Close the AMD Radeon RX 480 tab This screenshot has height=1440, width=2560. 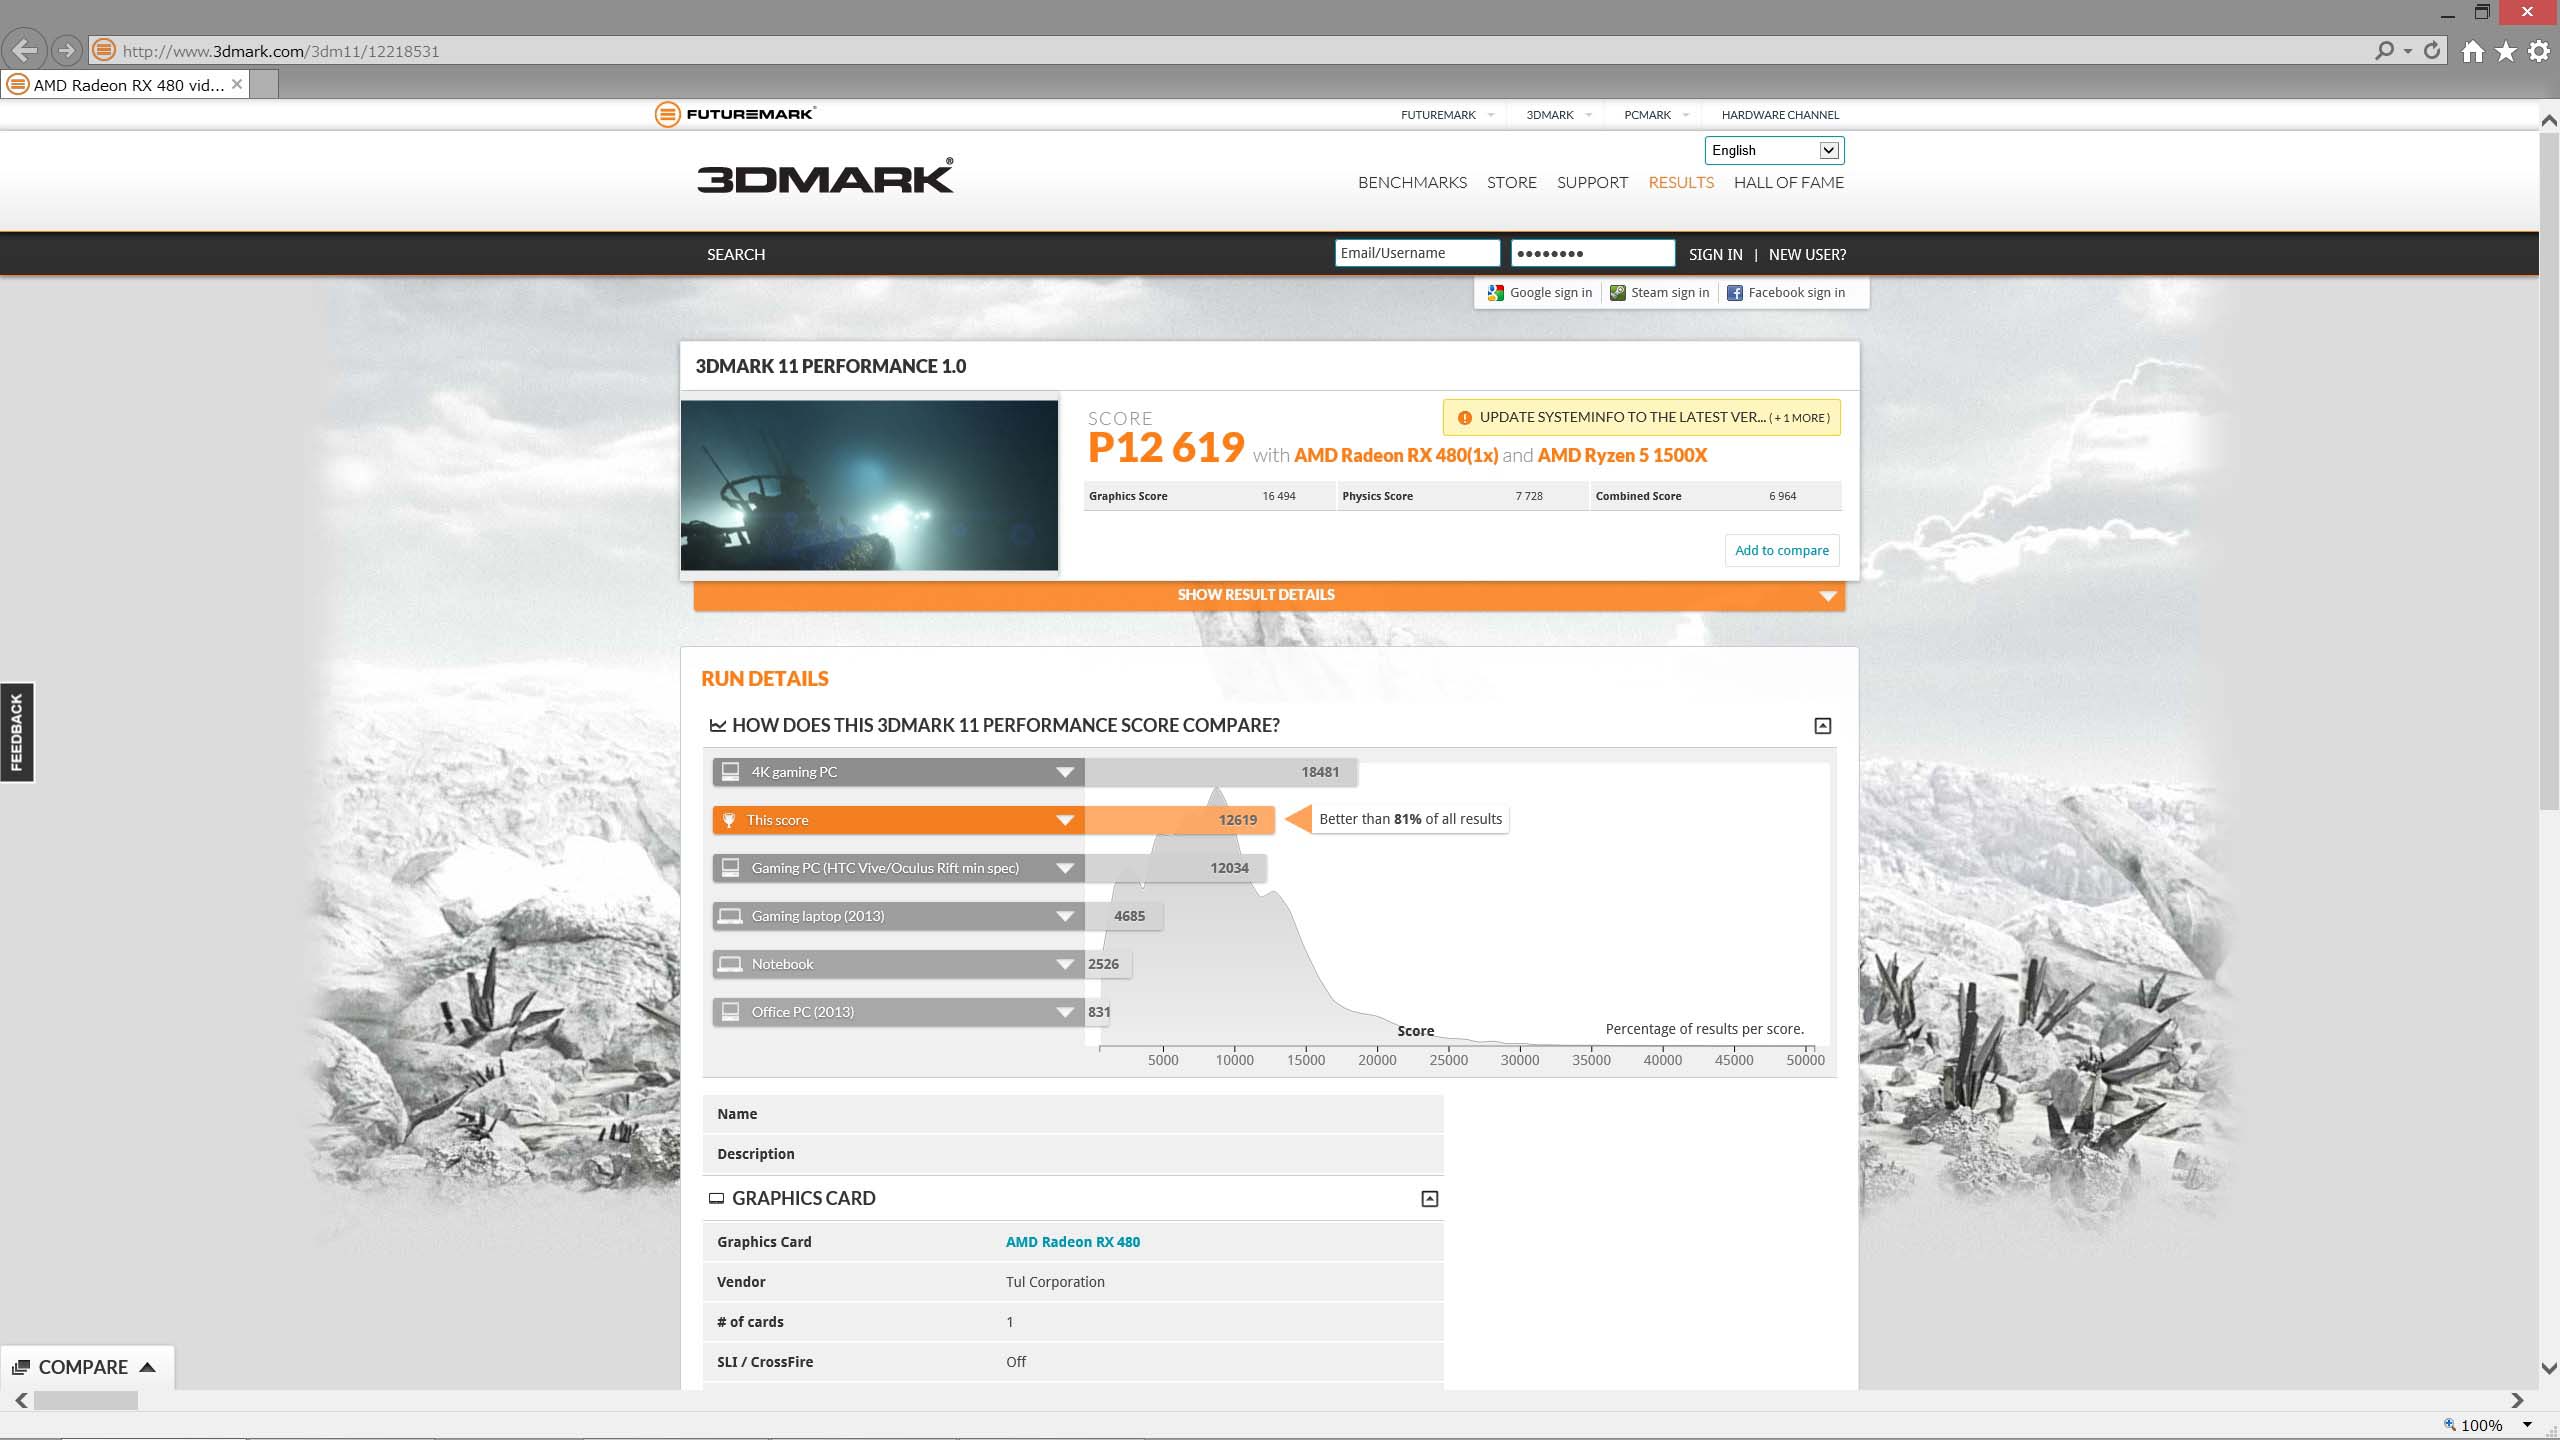(237, 84)
